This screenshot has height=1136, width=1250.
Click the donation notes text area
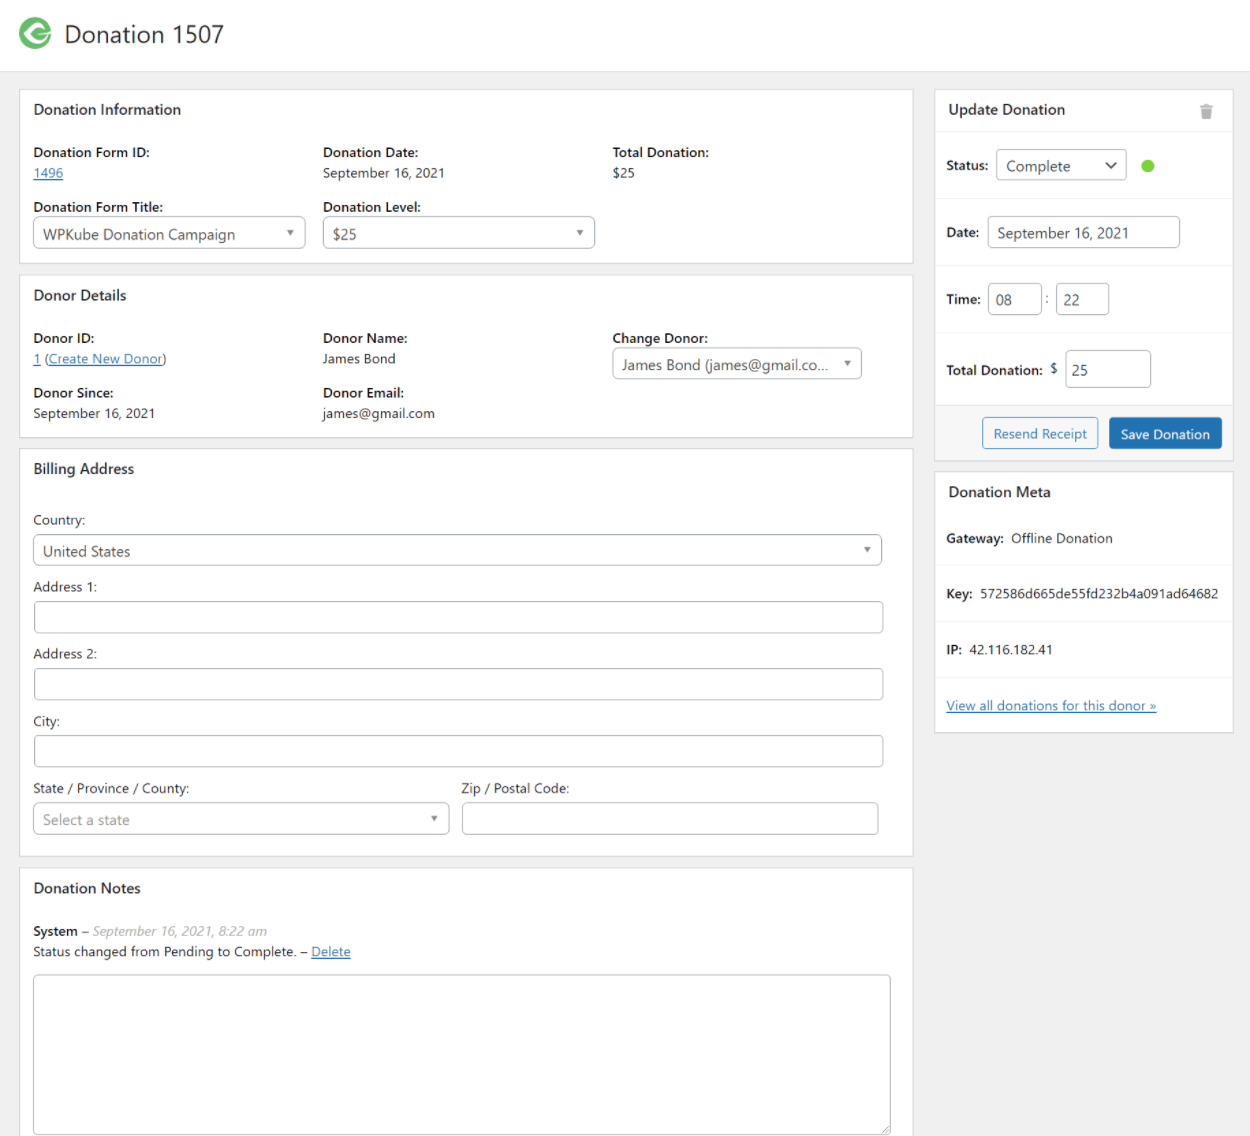[x=461, y=1054]
